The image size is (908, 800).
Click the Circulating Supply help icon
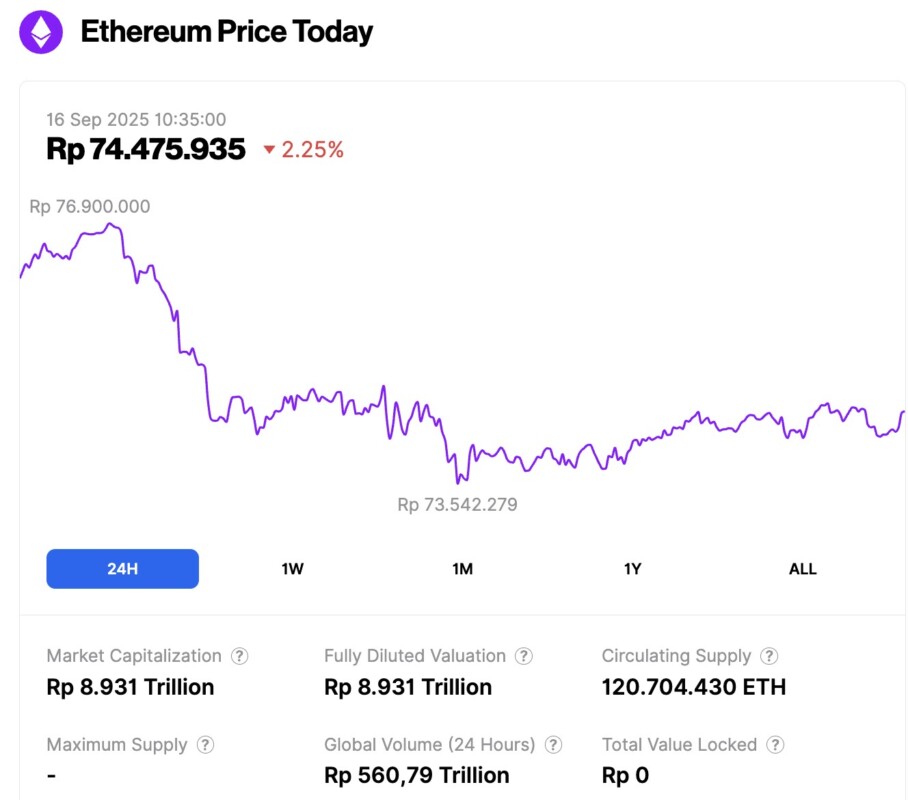(x=769, y=657)
